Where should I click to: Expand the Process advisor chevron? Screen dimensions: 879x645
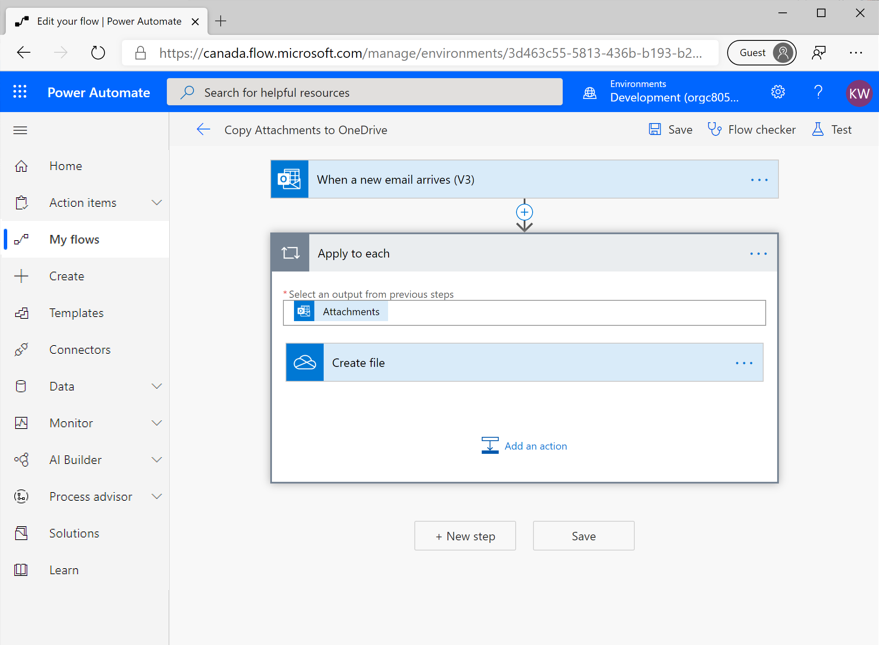click(157, 496)
